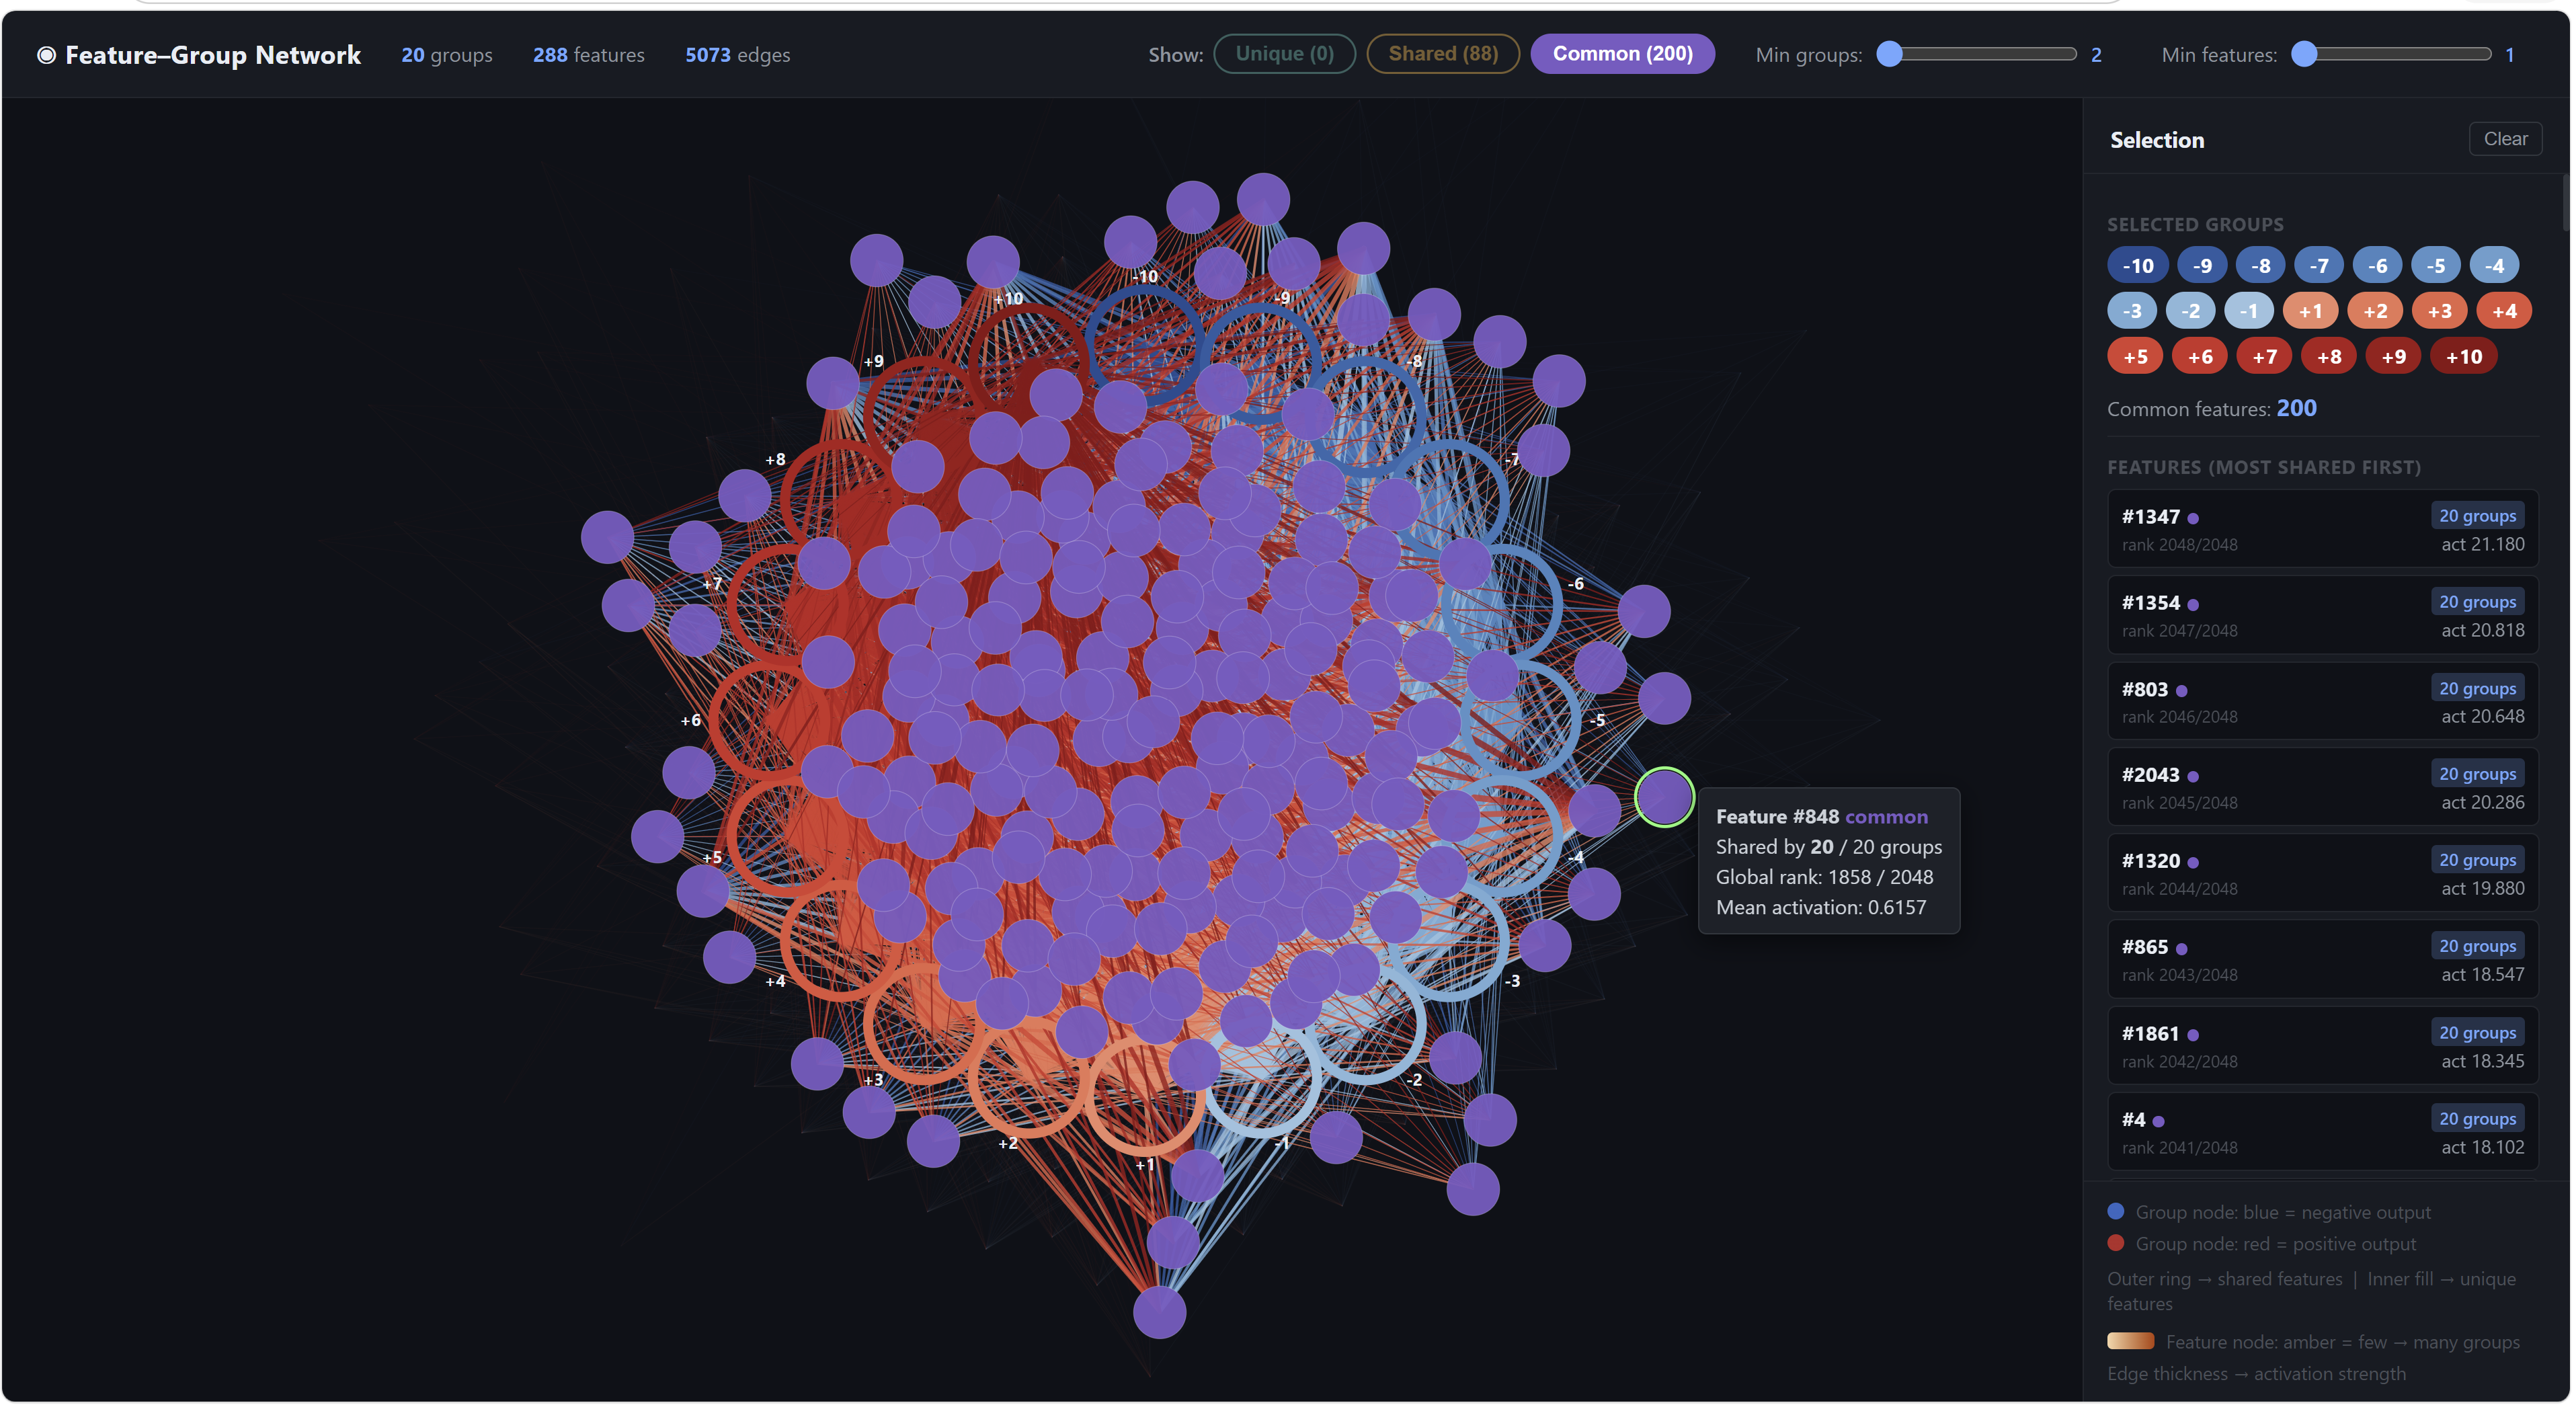Click the +1 group ring node
Screen dimensions: 2576x1405
pyautogui.click(x=1144, y=1097)
